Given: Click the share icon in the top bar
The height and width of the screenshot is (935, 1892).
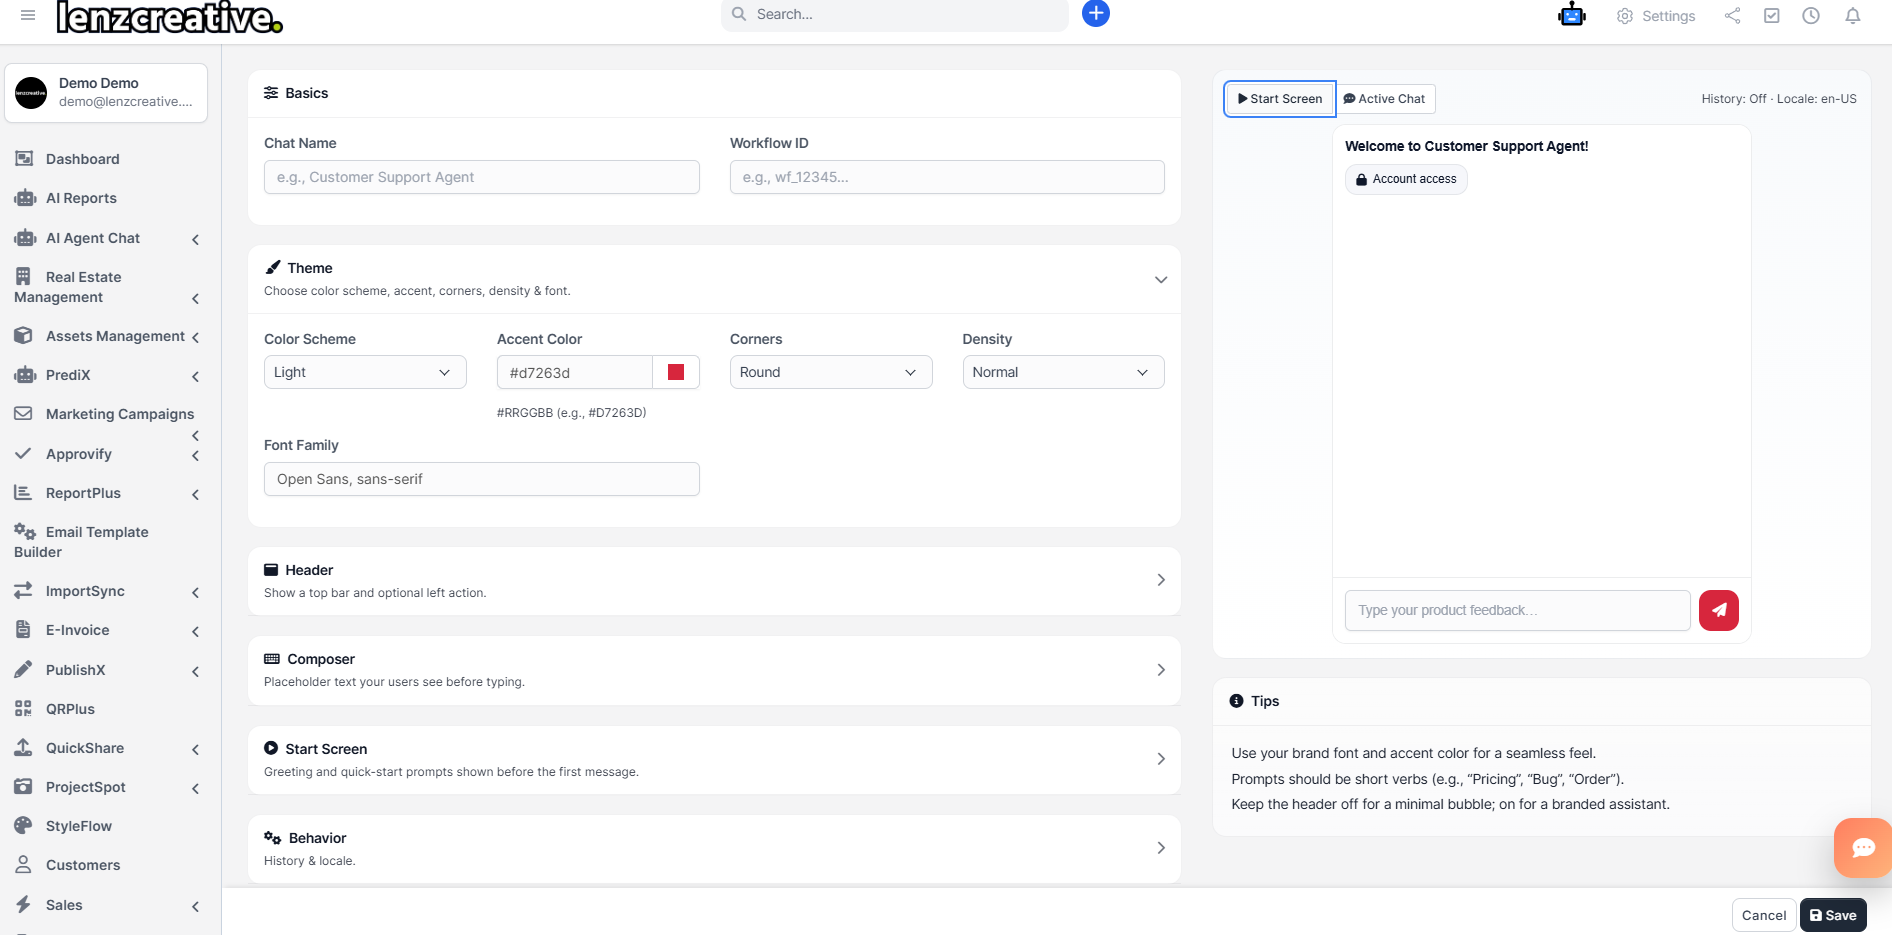Looking at the screenshot, I should point(1732,16).
